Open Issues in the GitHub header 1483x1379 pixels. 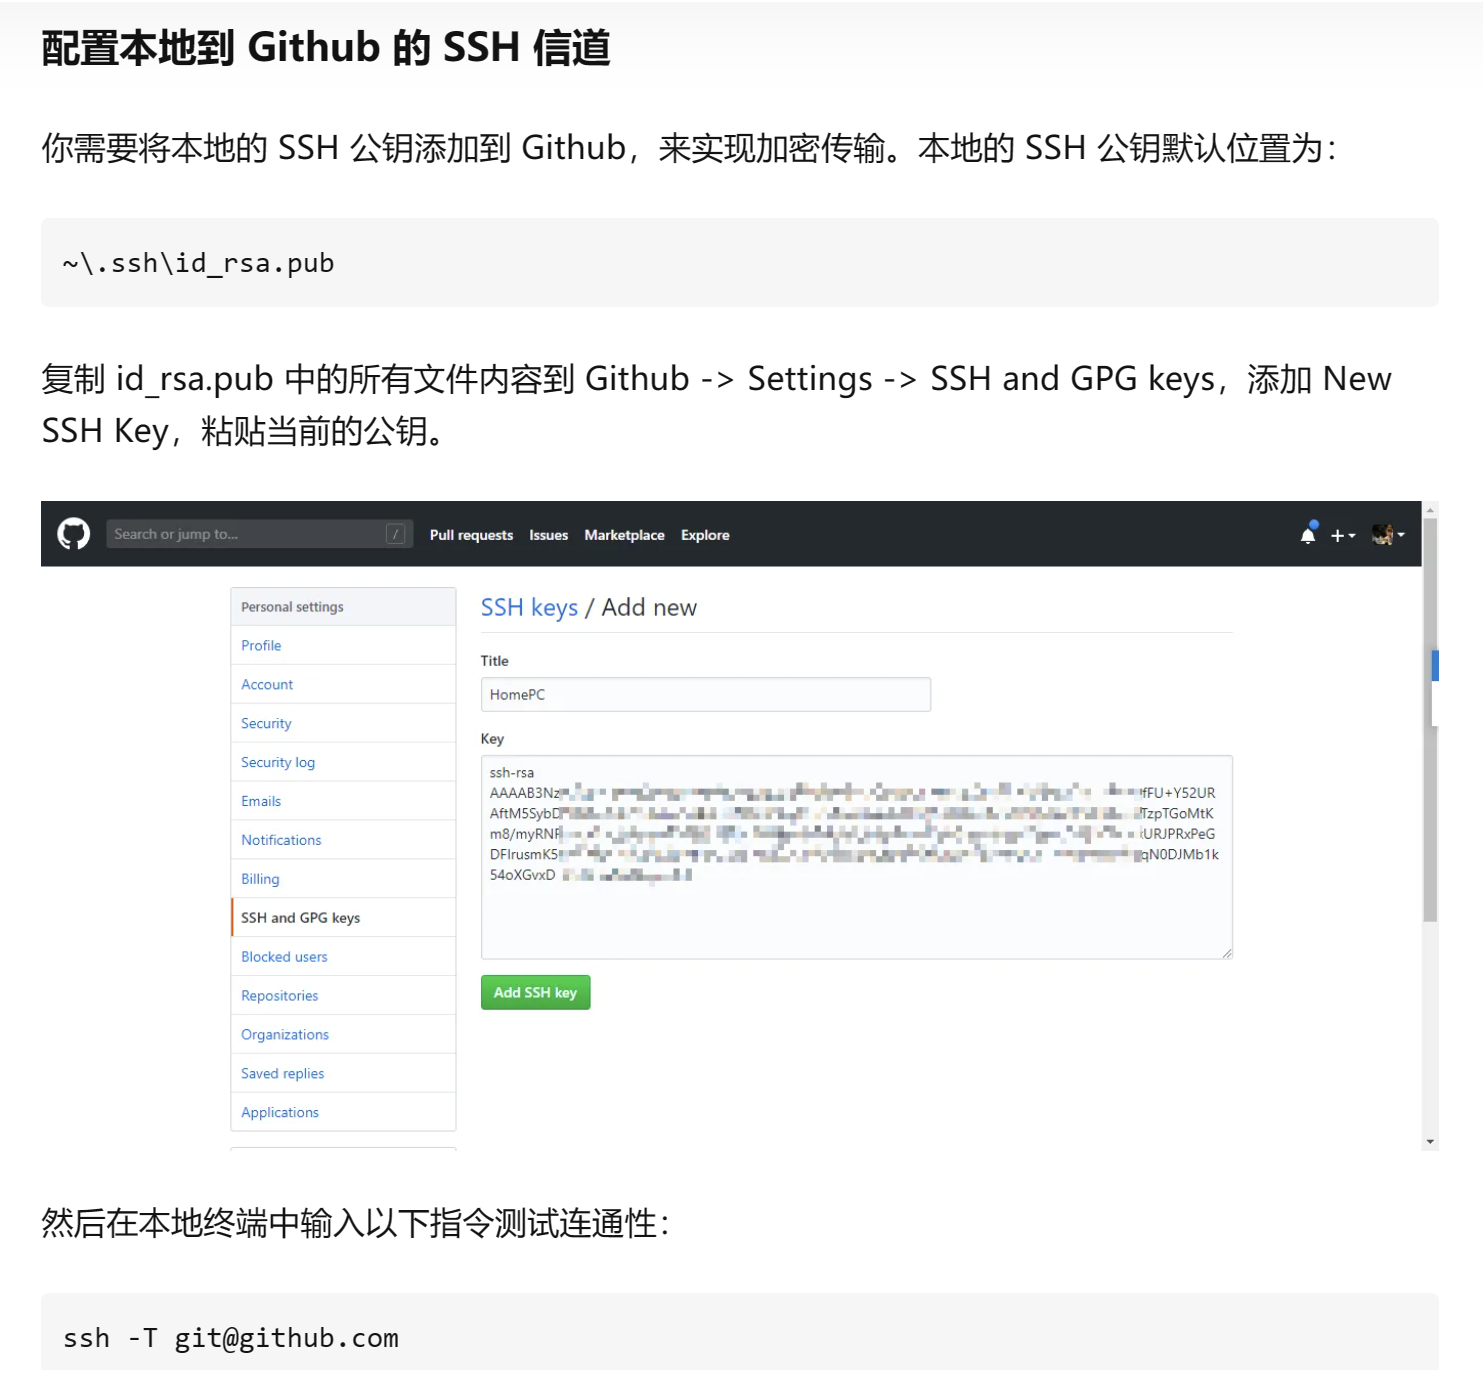pos(548,535)
